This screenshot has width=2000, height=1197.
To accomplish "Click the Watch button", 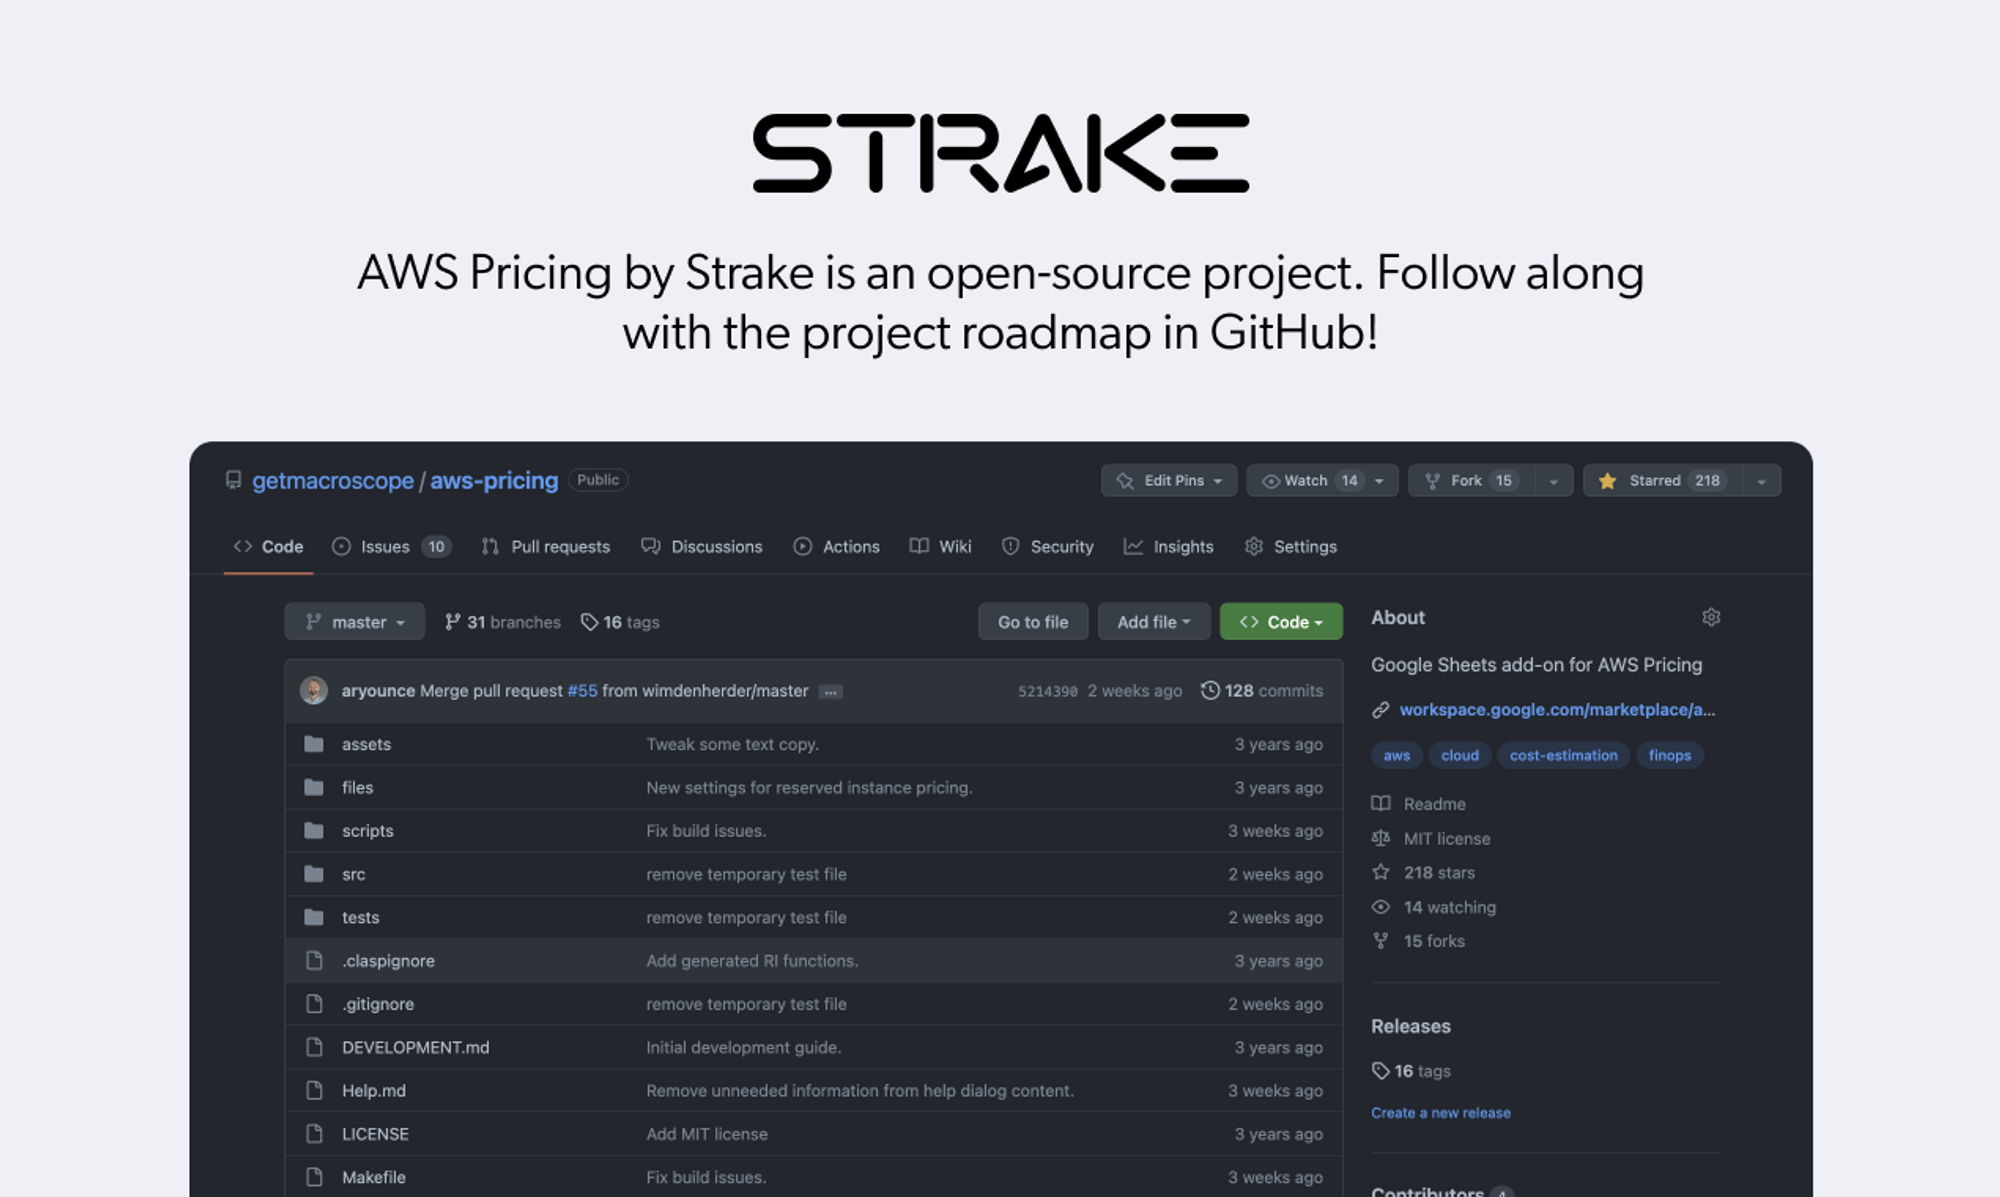I will [x=1322, y=481].
